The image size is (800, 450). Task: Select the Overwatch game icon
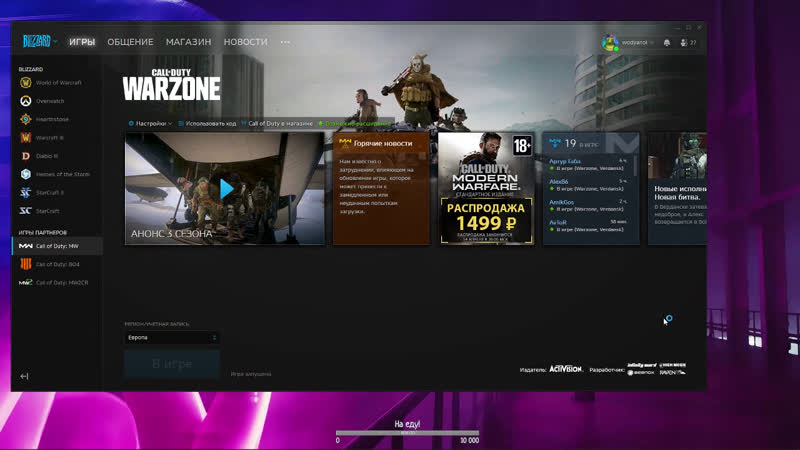coord(49,101)
